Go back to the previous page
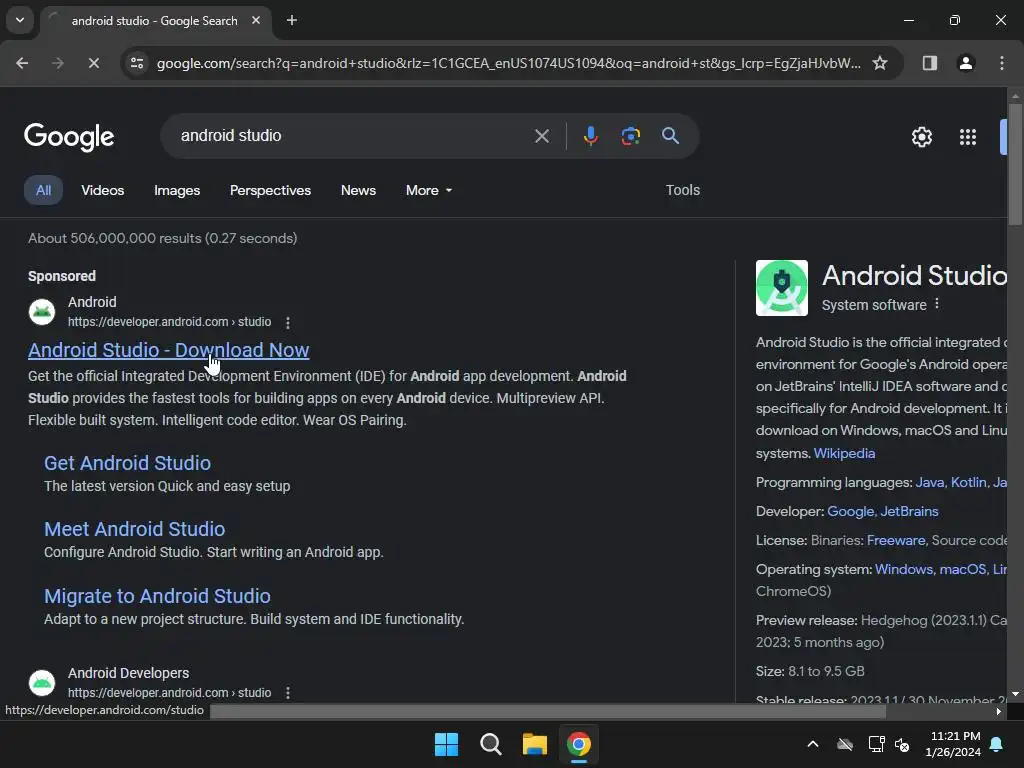This screenshot has width=1024, height=768. click(x=22, y=63)
